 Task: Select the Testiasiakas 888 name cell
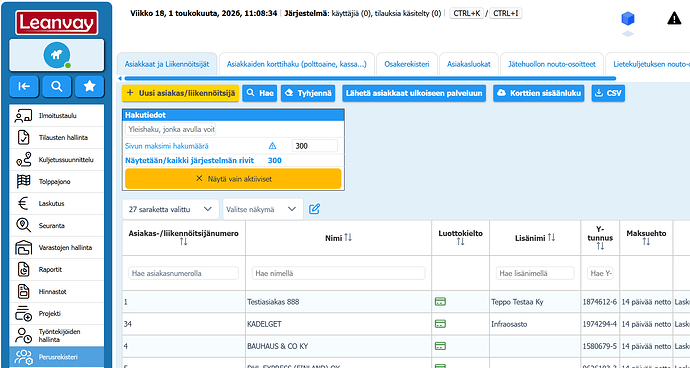pos(338,302)
